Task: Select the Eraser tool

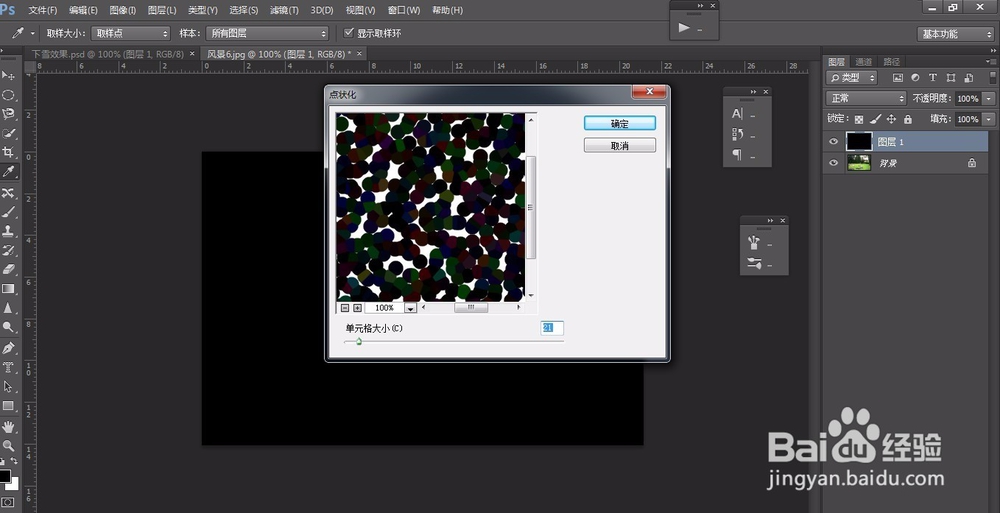Action: [8, 269]
